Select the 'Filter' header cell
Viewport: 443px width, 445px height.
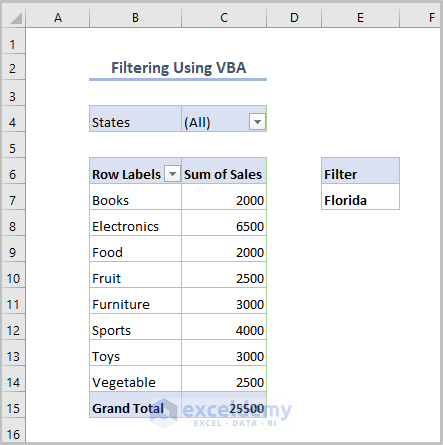(360, 171)
